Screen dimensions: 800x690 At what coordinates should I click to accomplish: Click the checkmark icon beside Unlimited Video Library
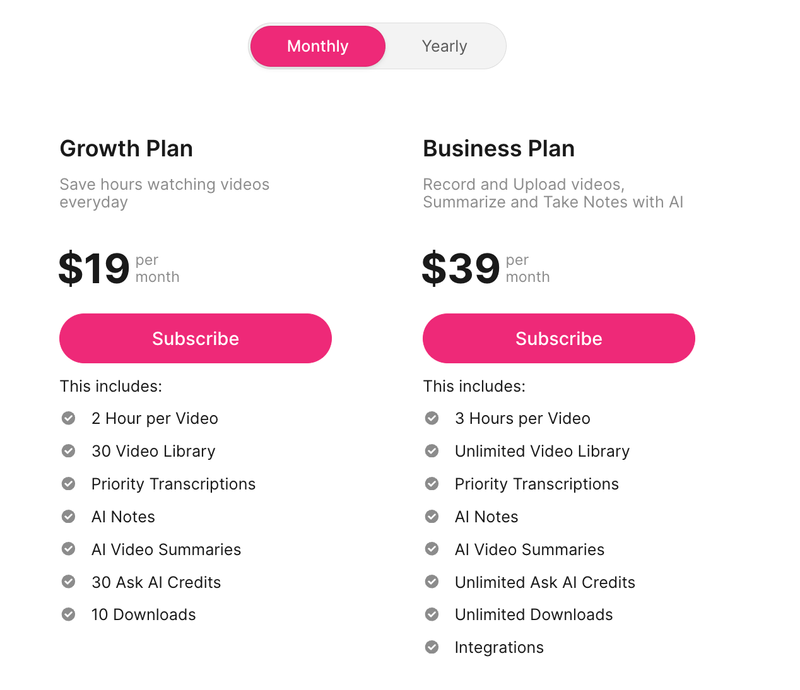432,451
